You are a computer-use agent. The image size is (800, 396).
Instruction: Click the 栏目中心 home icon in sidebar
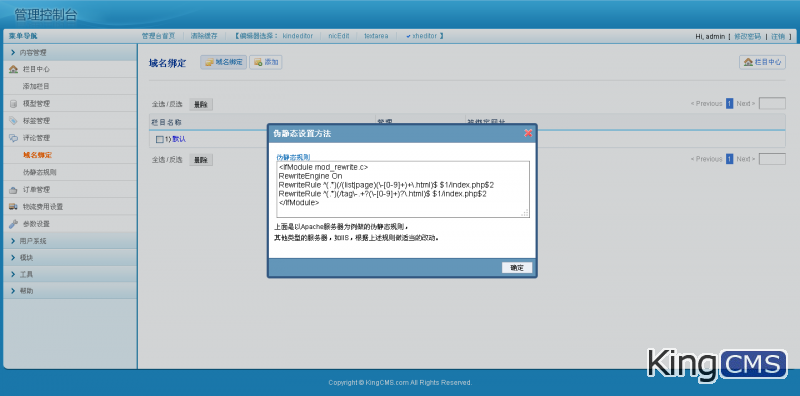click(x=13, y=69)
